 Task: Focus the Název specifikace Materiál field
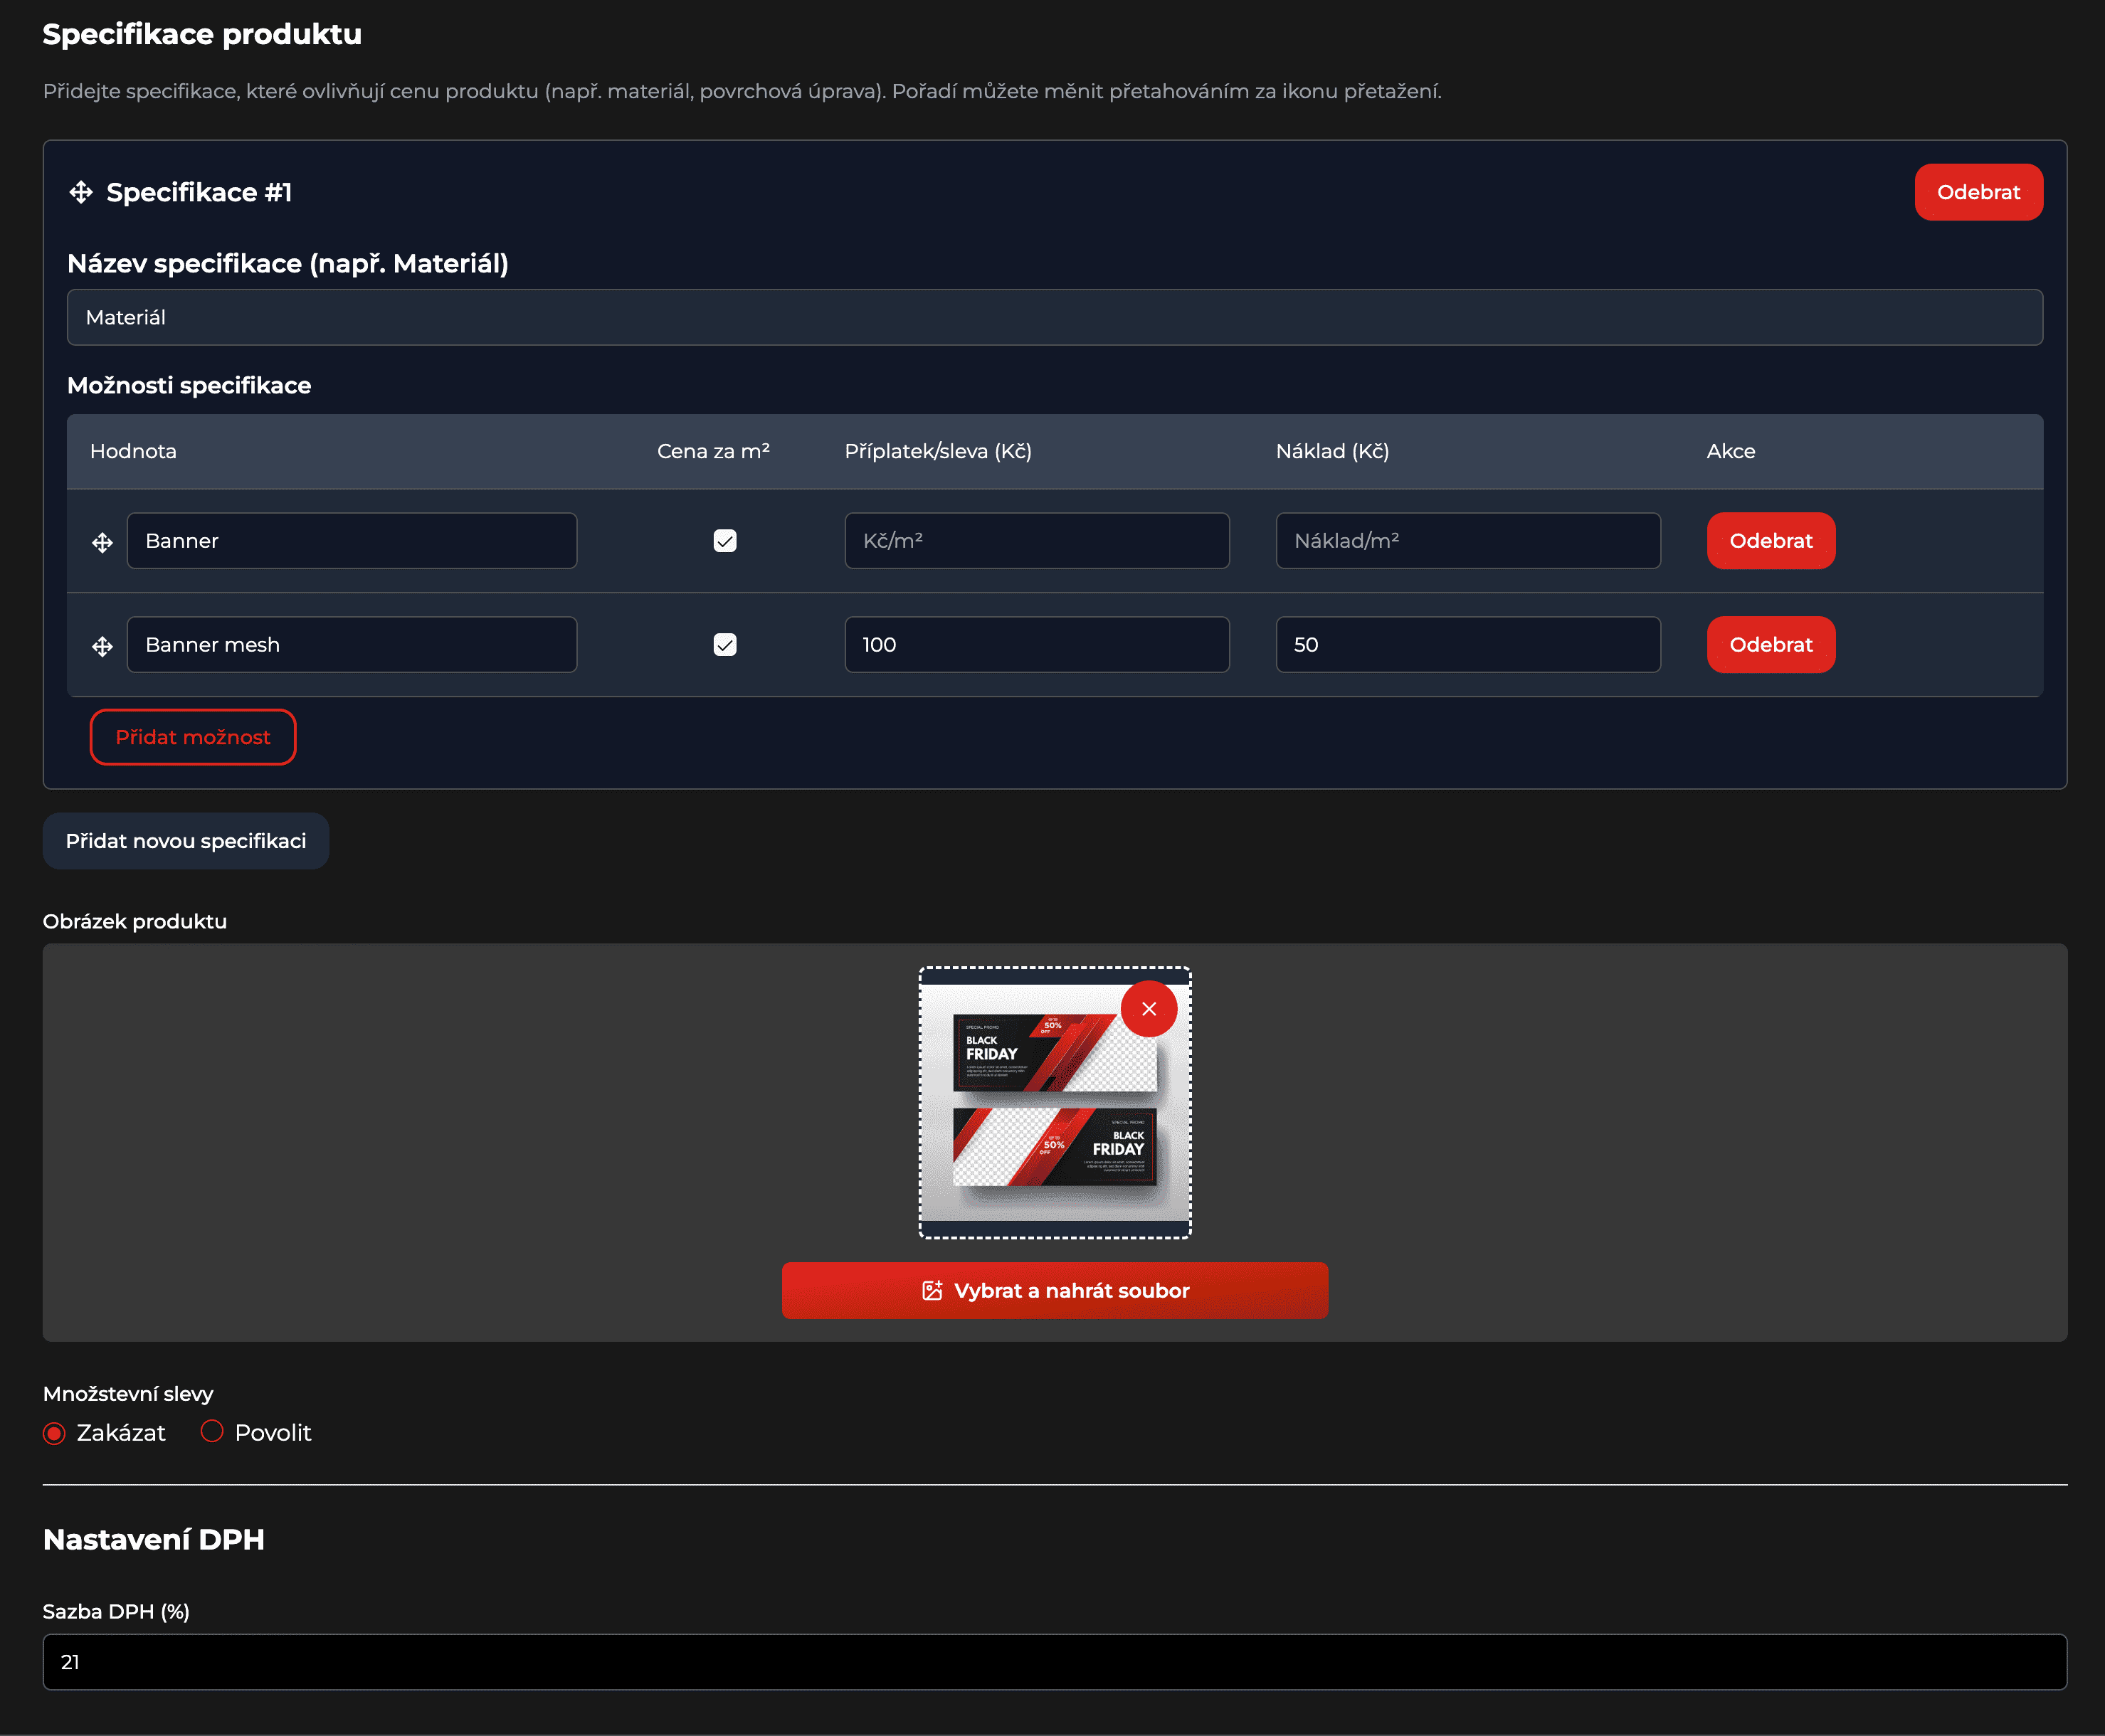pyautogui.click(x=1054, y=317)
